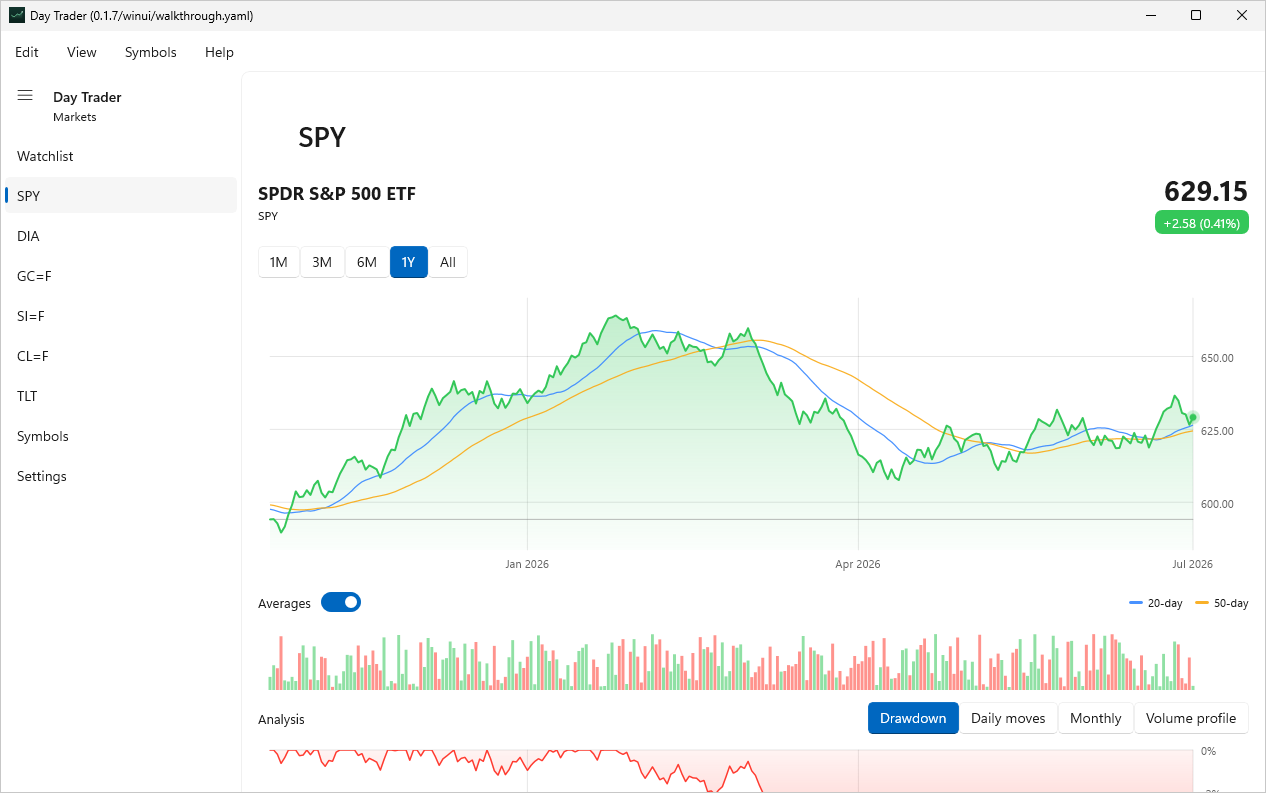
Task: Switch analysis to Daily moves
Action: point(1008,718)
